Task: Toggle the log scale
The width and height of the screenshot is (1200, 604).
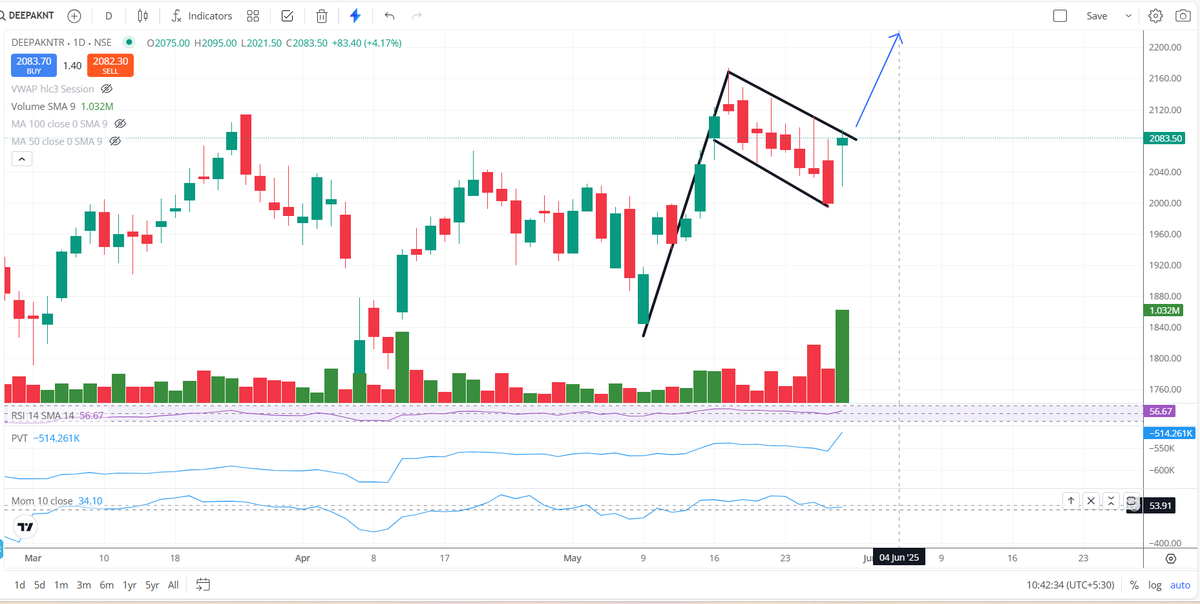Action: (x=1156, y=585)
